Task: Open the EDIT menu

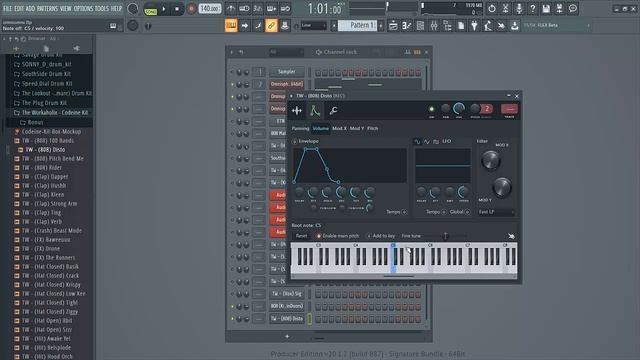Action: (19, 9)
